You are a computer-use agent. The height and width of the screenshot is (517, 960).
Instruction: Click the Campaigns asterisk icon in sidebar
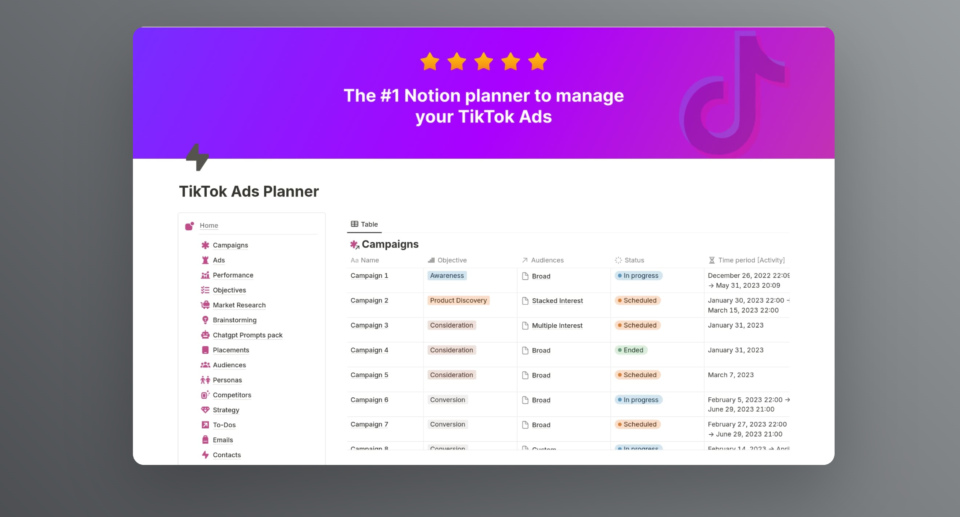205,245
